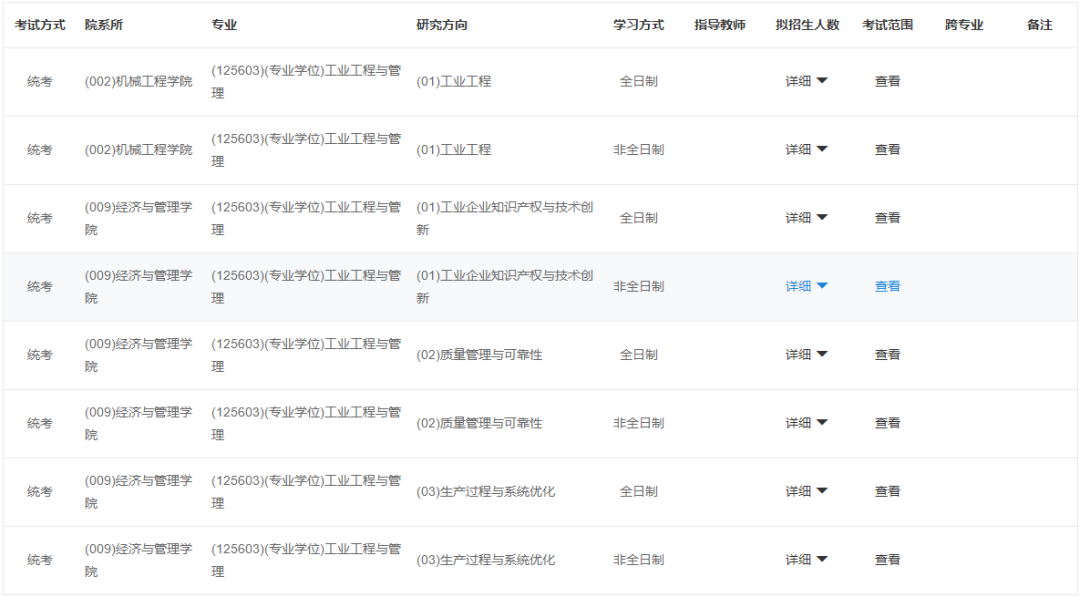
Task: Click the 拟招生人数 column header
Action: click(x=807, y=25)
